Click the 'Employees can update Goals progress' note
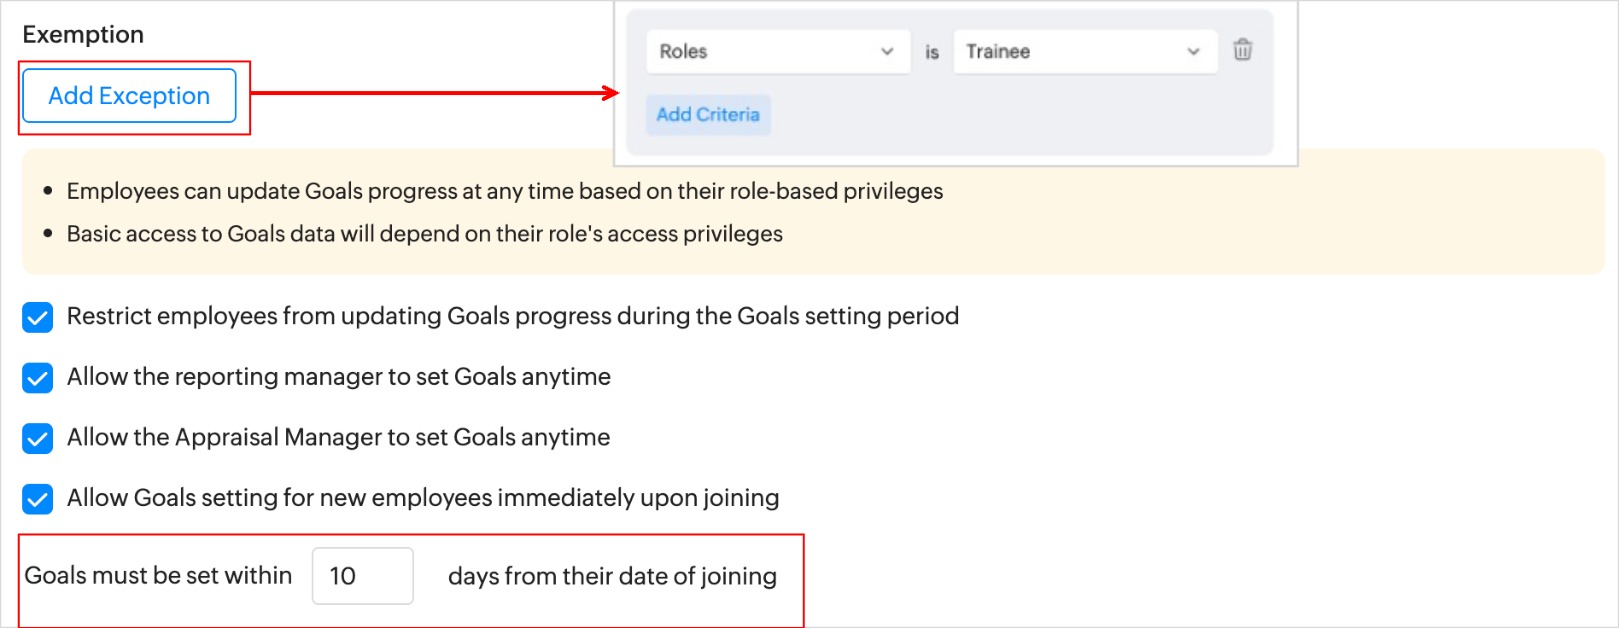 (504, 191)
